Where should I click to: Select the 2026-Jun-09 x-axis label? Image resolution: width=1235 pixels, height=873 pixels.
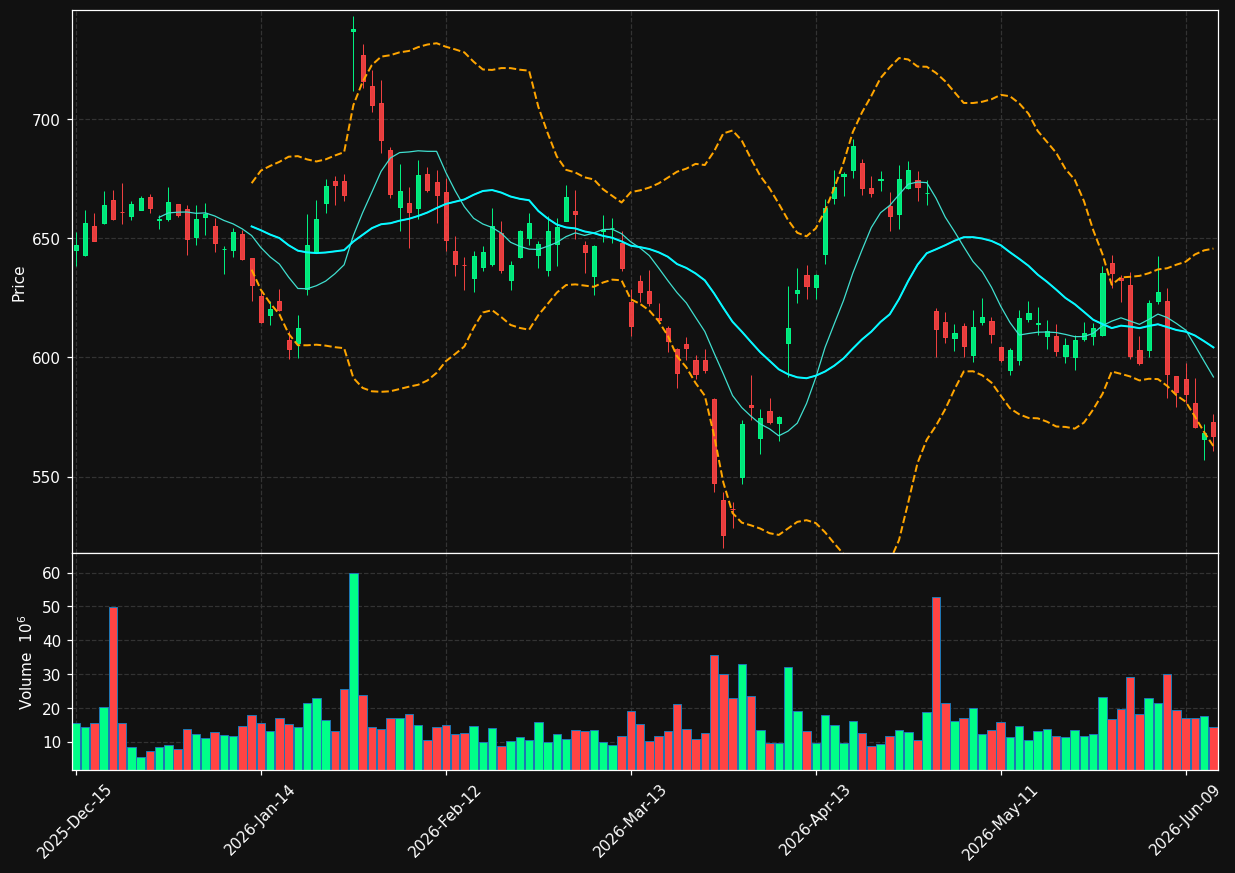click(x=1186, y=821)
